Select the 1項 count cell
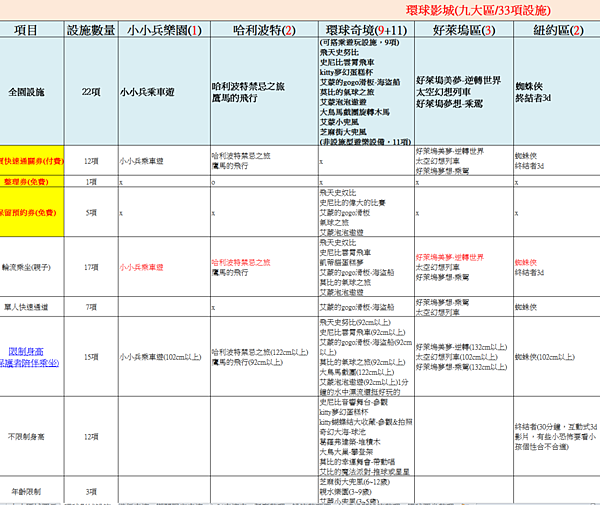600x505 pixels. tap(91, 181)
